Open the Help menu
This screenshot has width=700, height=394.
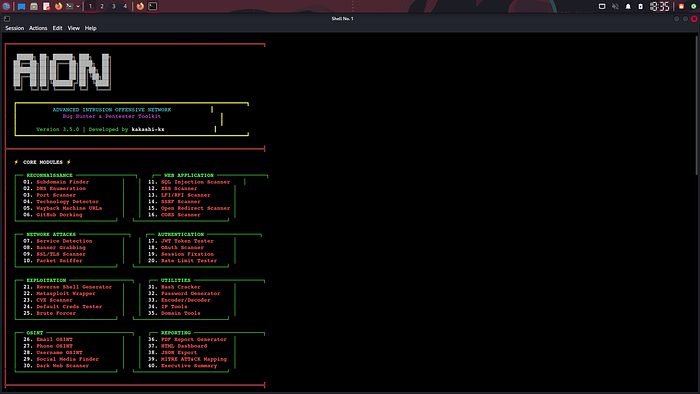coord(91,28)
